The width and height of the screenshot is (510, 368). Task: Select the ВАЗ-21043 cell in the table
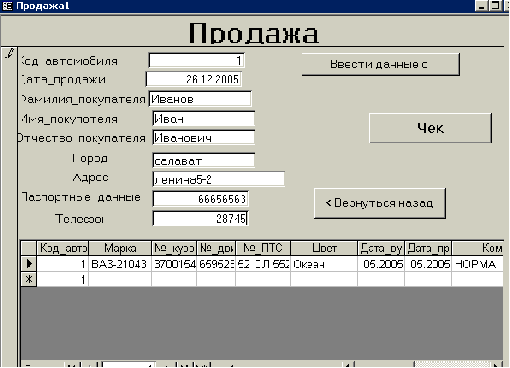point(120,264)
